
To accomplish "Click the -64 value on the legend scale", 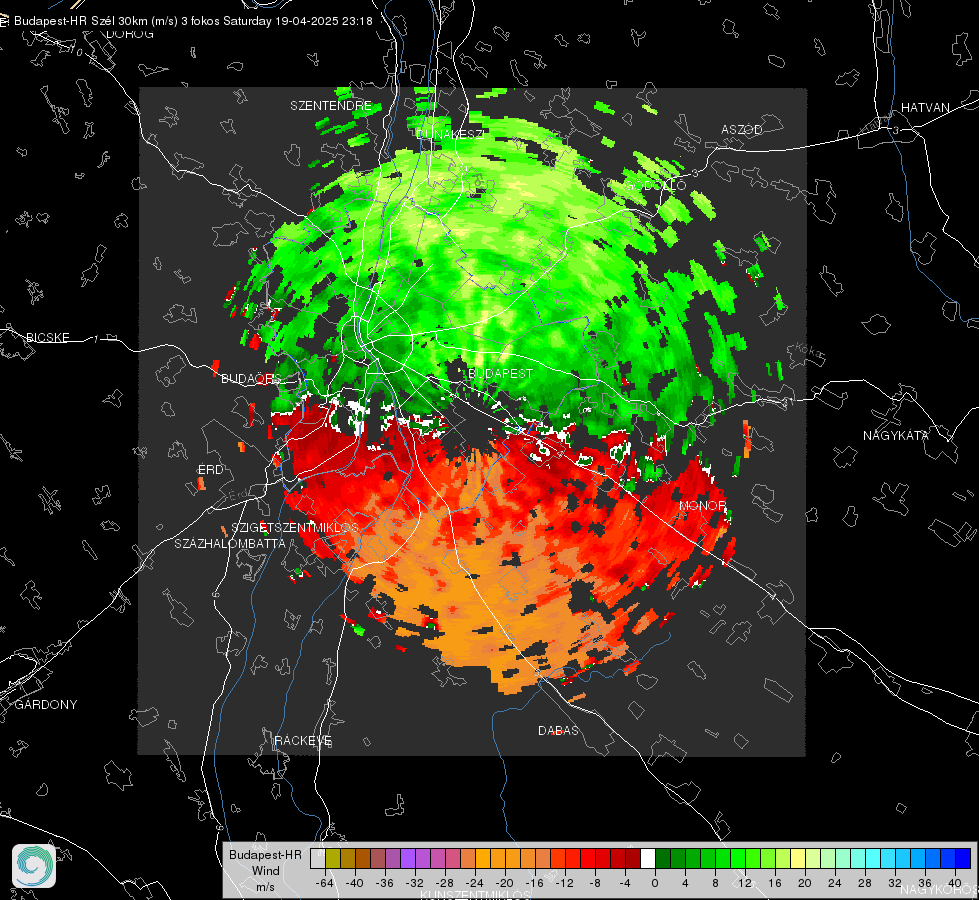I will click(x=325, y=883).
